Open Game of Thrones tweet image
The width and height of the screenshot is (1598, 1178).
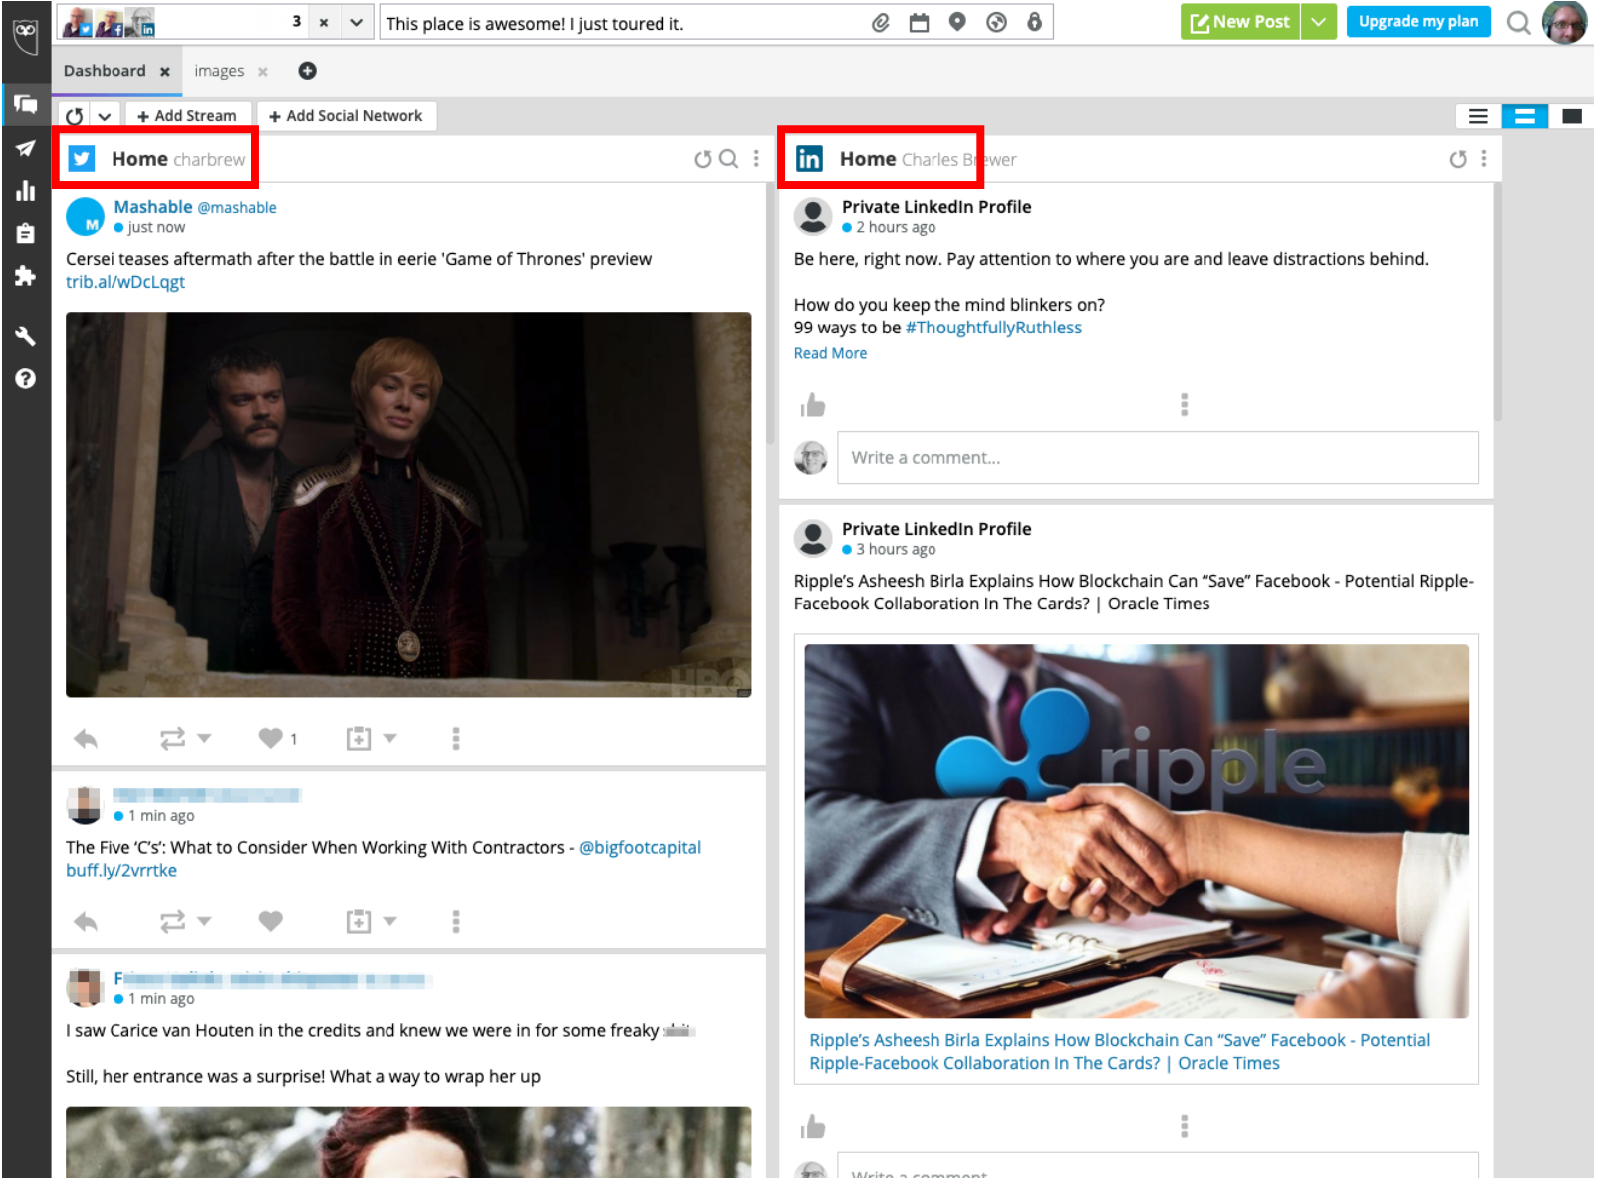point(408,505)
